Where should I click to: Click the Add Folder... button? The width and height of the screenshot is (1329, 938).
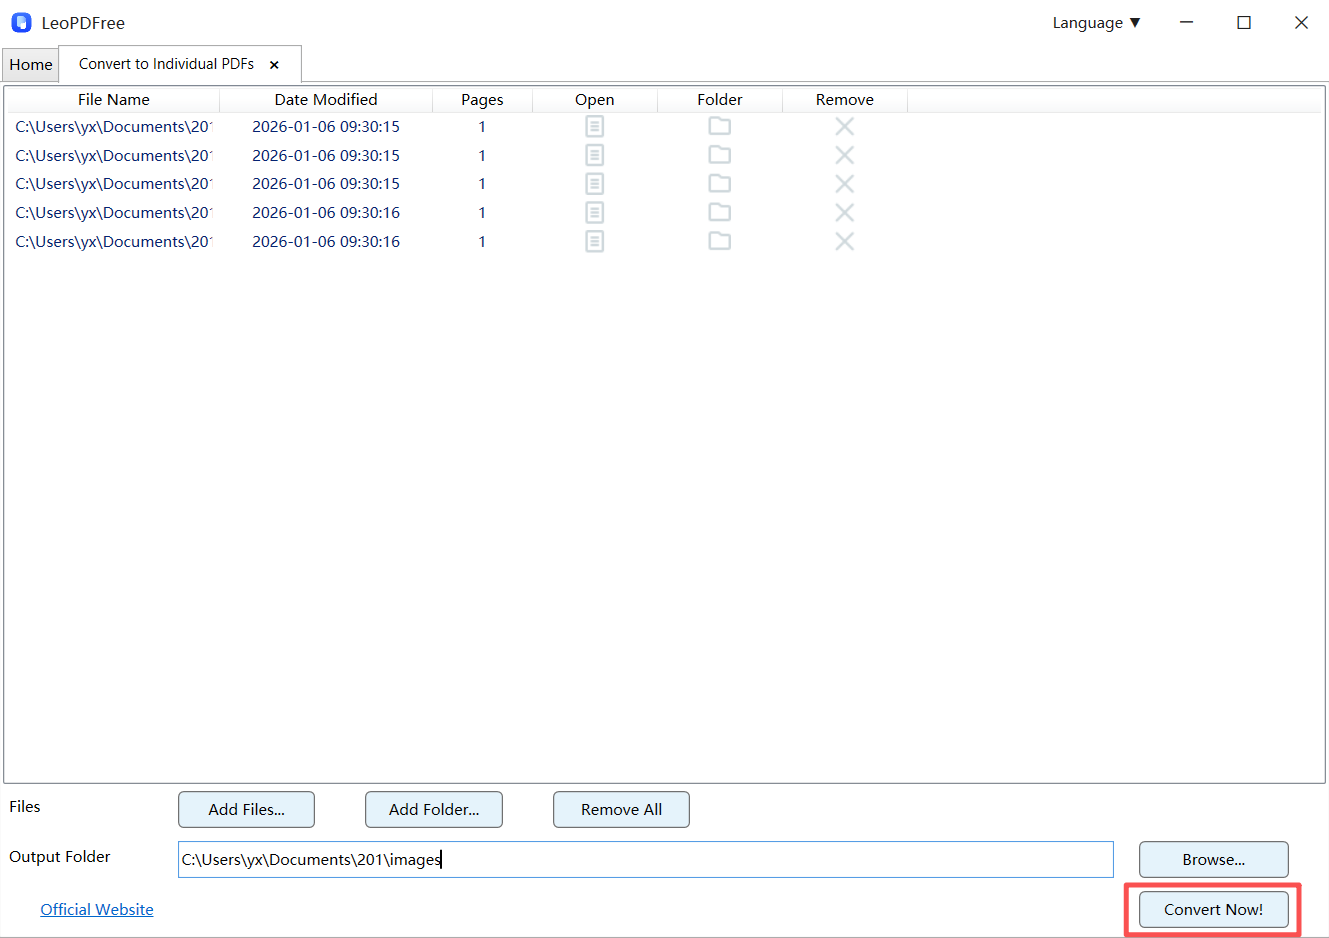[x=434, y=810]
